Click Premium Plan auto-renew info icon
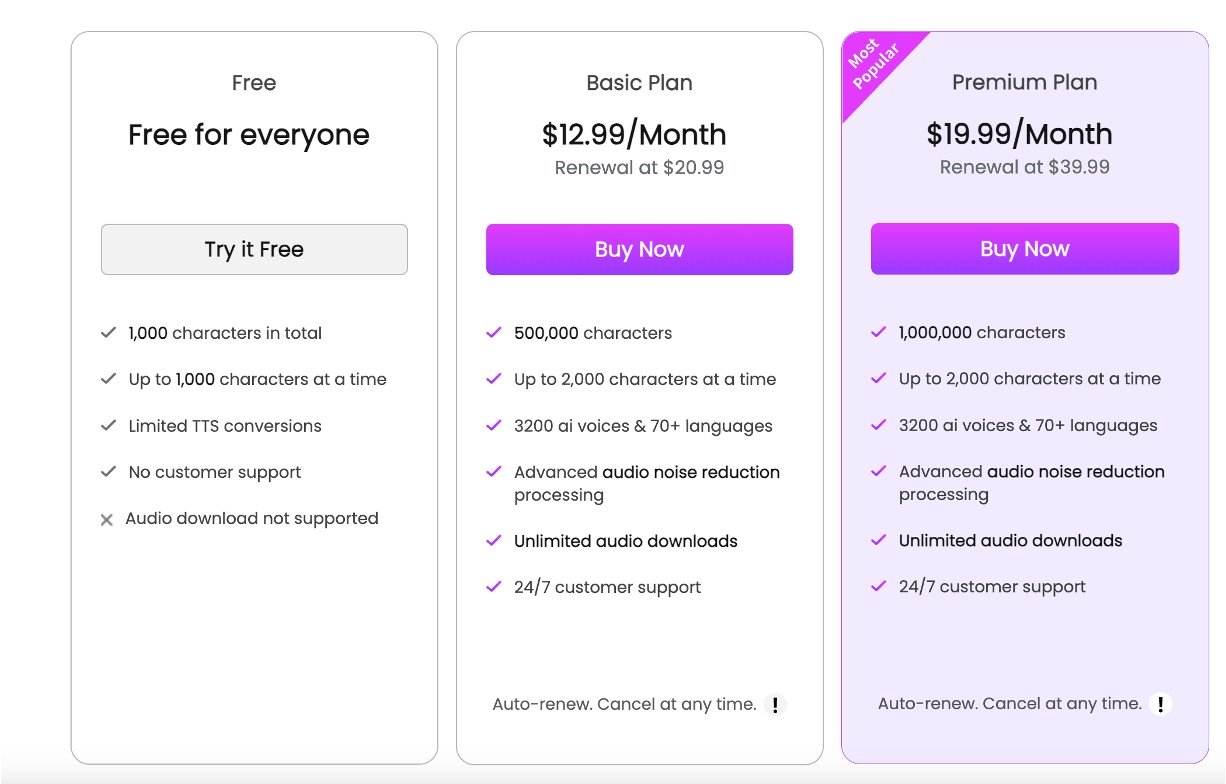Image resolution: width=1226 pixels, height=784 pixels. 1160,704
